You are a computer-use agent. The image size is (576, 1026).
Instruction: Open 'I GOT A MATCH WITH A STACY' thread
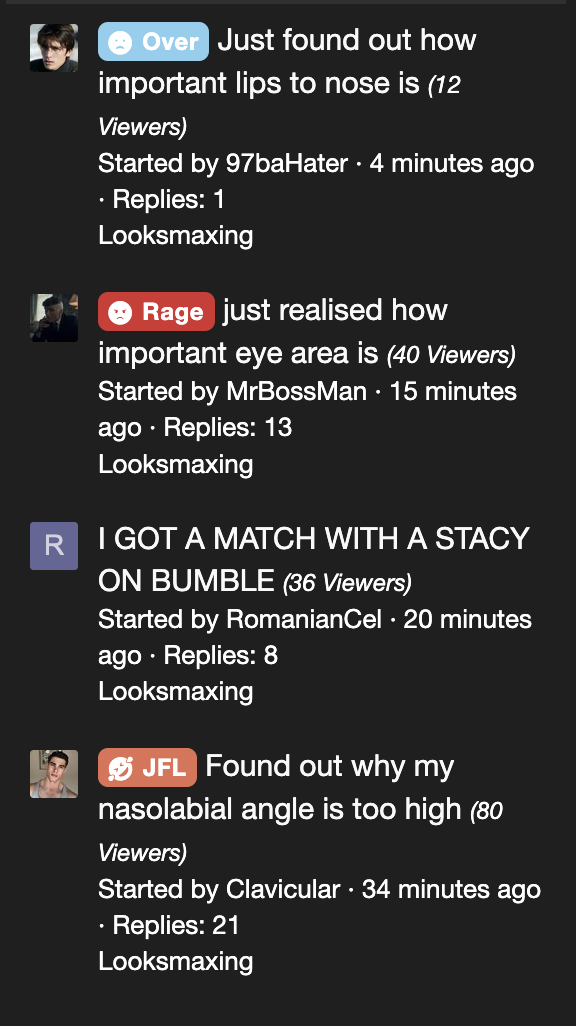click(x=314, y=559)
